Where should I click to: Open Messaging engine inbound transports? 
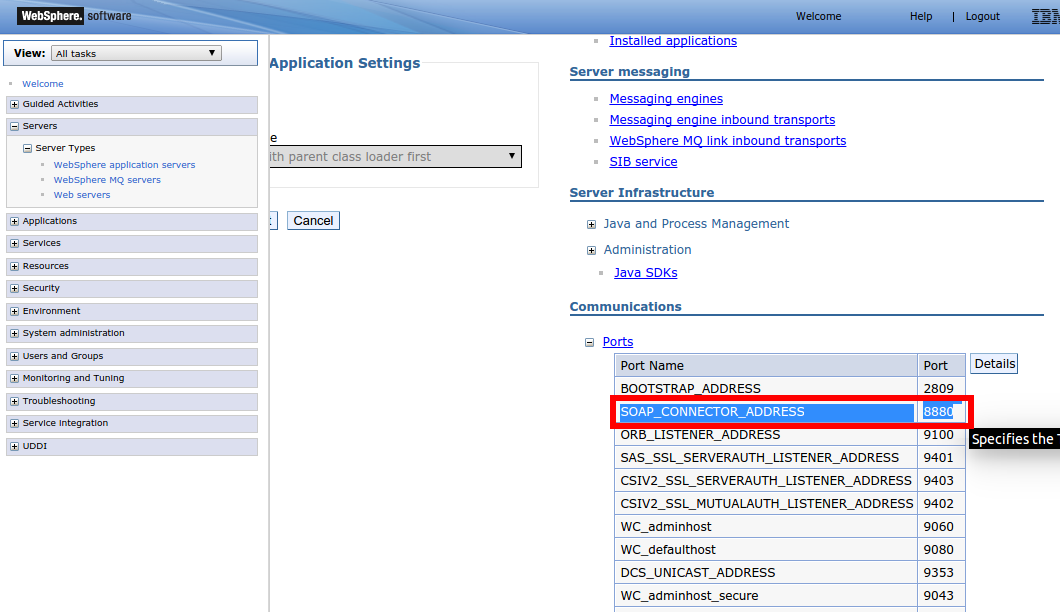click(722, 120)
